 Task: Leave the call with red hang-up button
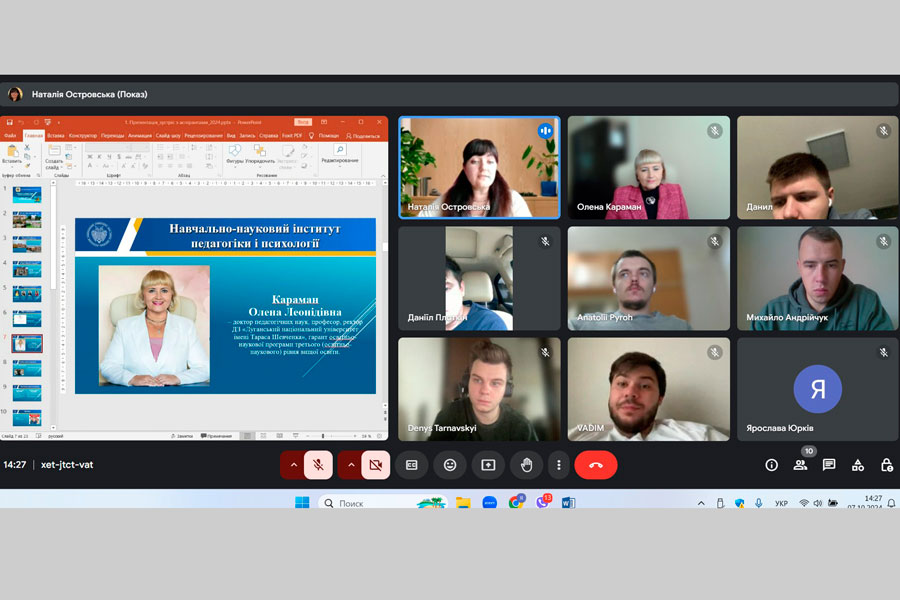[596, 465]
